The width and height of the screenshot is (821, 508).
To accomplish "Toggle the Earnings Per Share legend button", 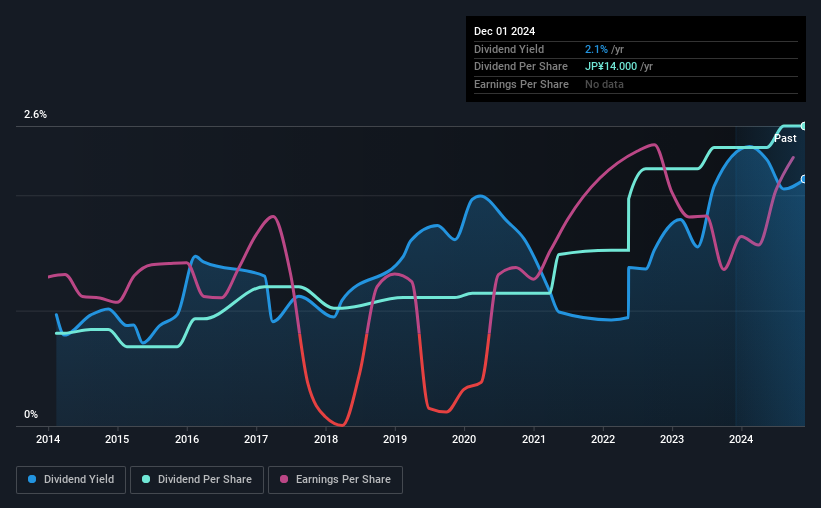I will 335,480.
